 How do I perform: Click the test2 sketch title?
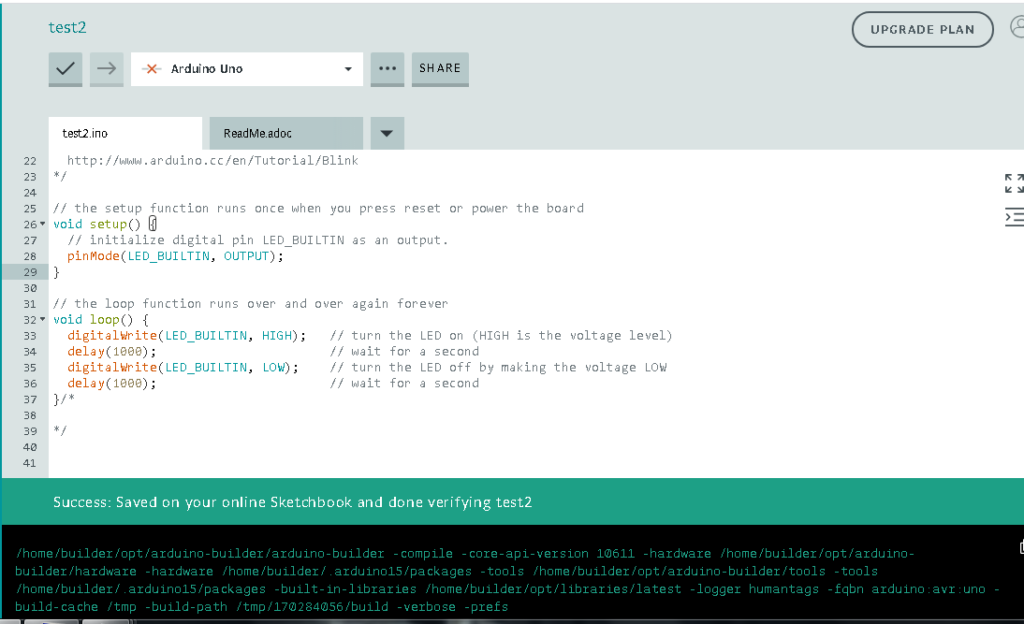coord(68,27)
